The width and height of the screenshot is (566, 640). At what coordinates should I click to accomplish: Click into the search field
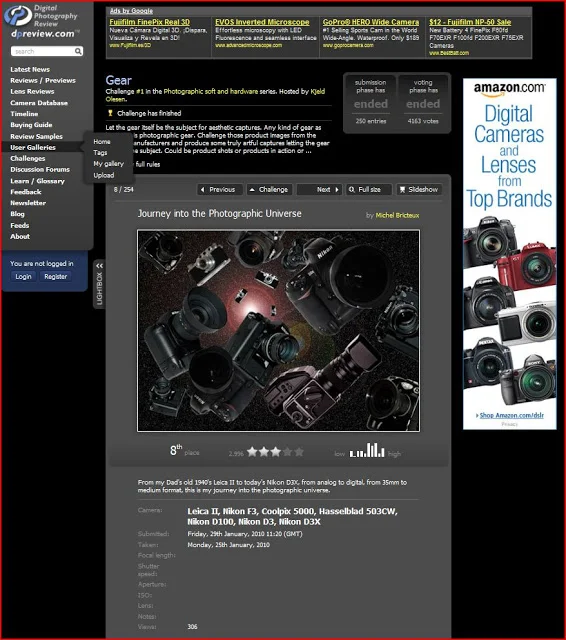coord(43,51)
